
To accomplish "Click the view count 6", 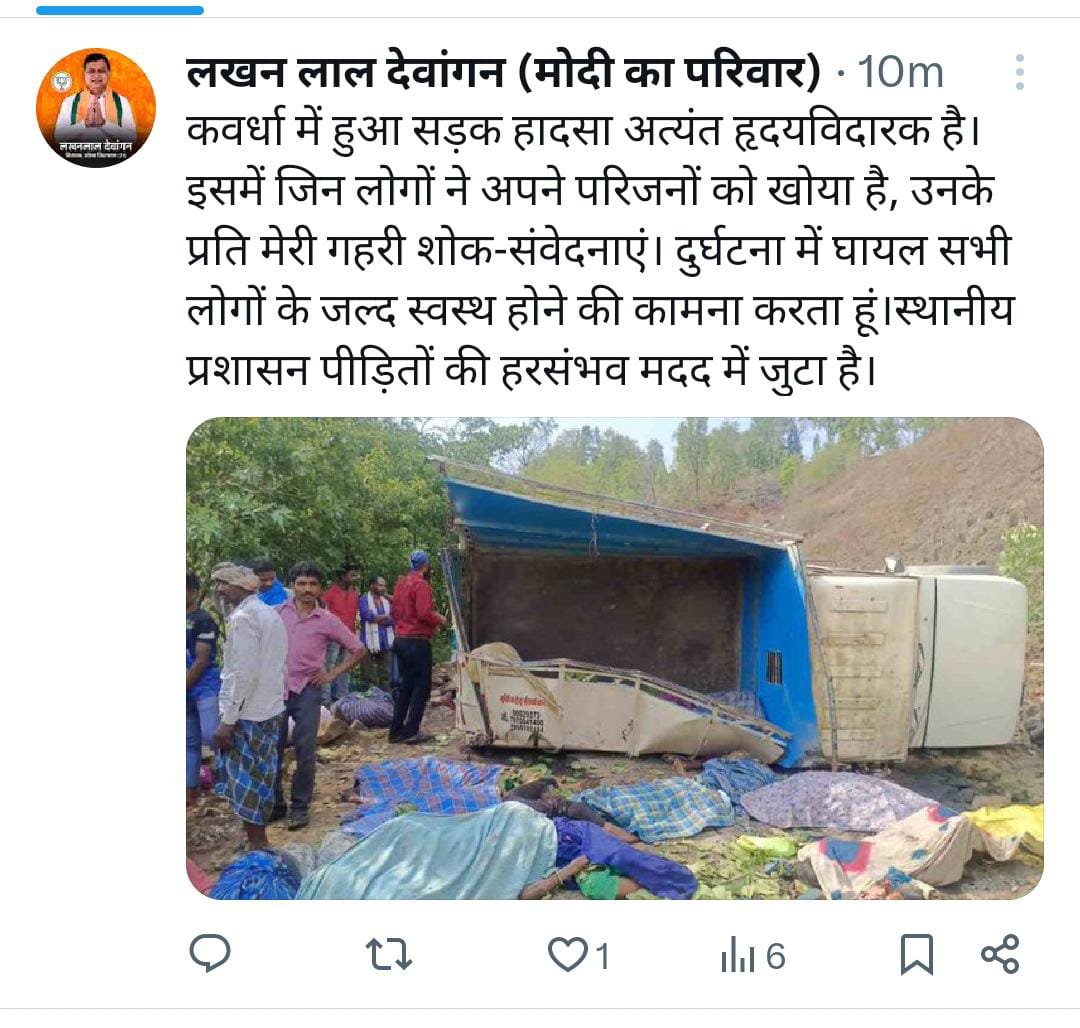I will pos(776,956).
